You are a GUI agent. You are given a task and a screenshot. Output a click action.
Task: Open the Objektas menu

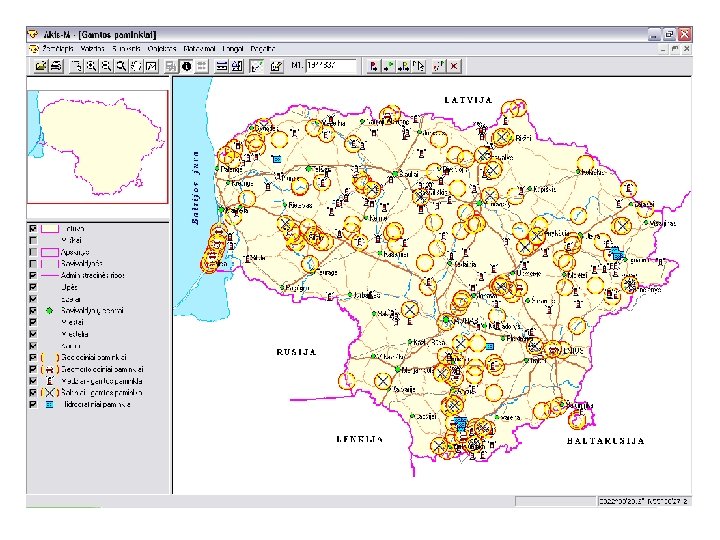[x=162, y=49]
